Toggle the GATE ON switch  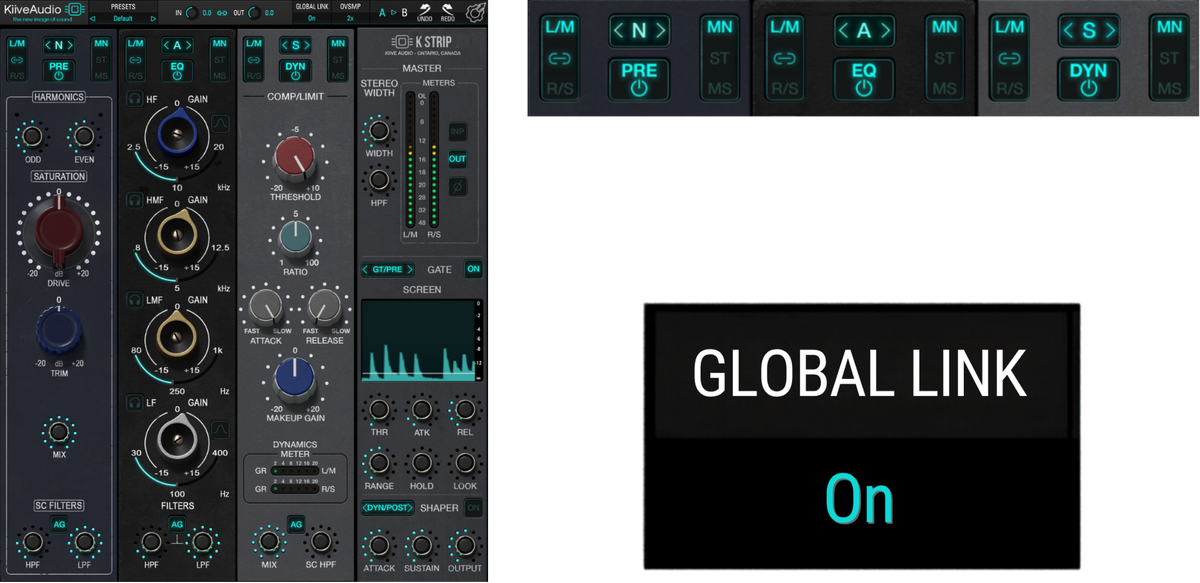(474, 269)
